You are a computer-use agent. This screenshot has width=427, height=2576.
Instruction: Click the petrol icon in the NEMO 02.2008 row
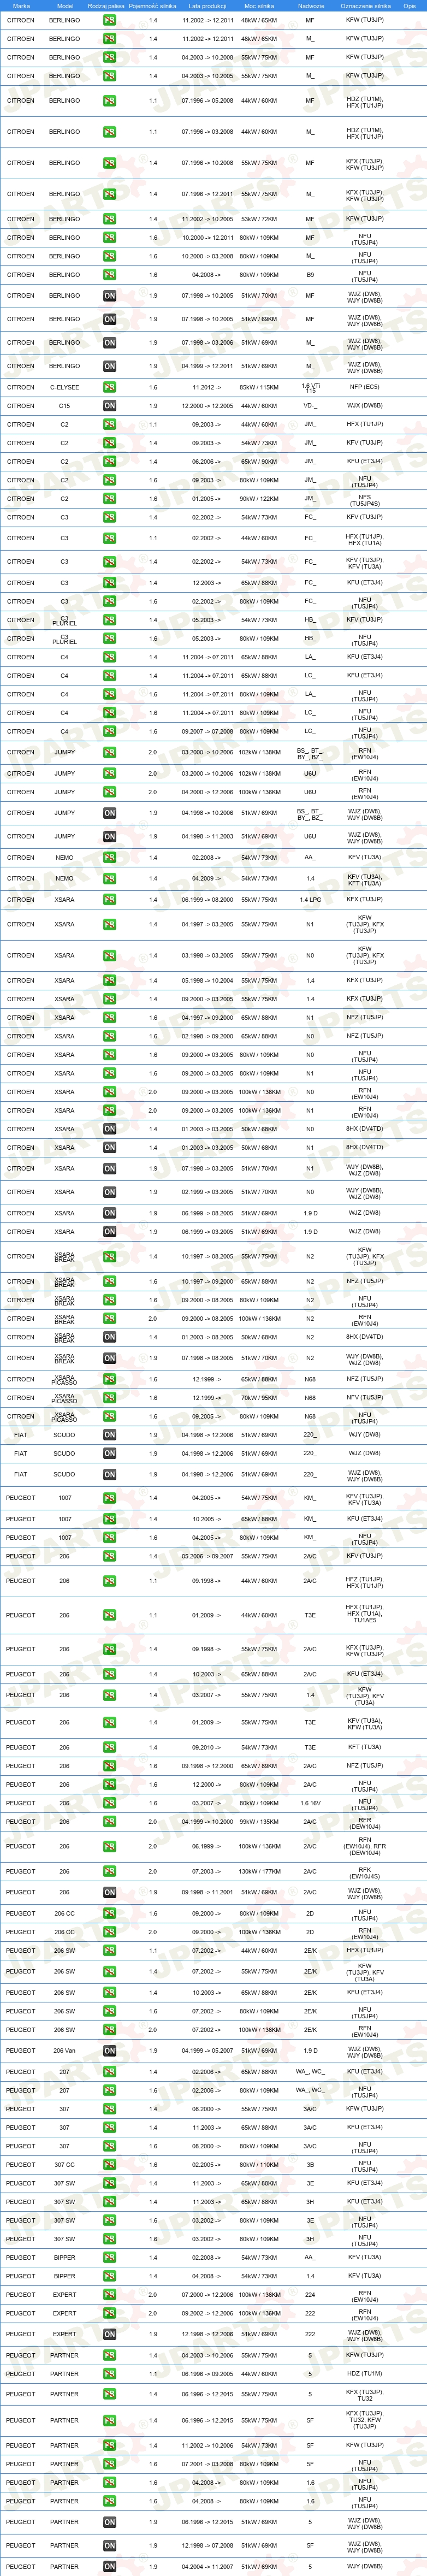click(x=109, y=858)
